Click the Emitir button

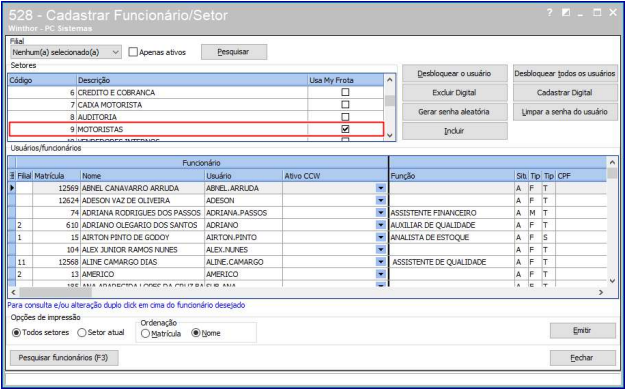pyautogui.click(x=583, y=331)
